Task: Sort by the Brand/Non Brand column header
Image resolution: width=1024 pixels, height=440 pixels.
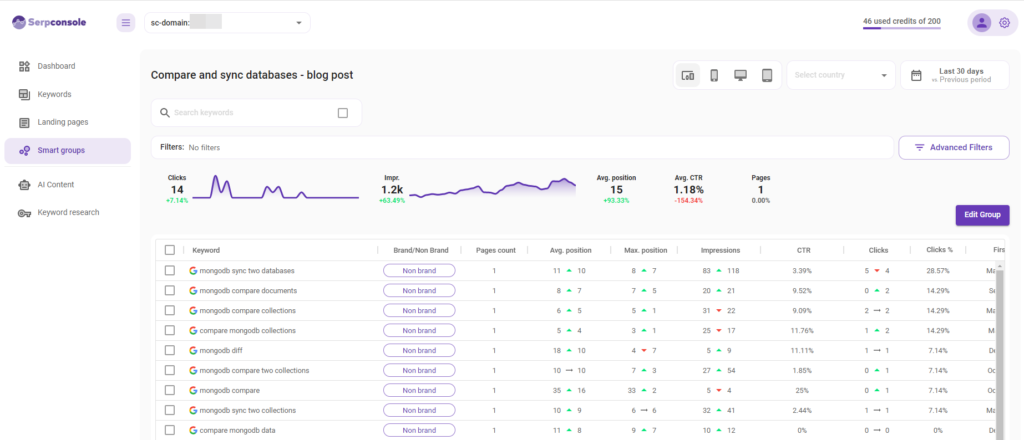Action: [421, 250]
